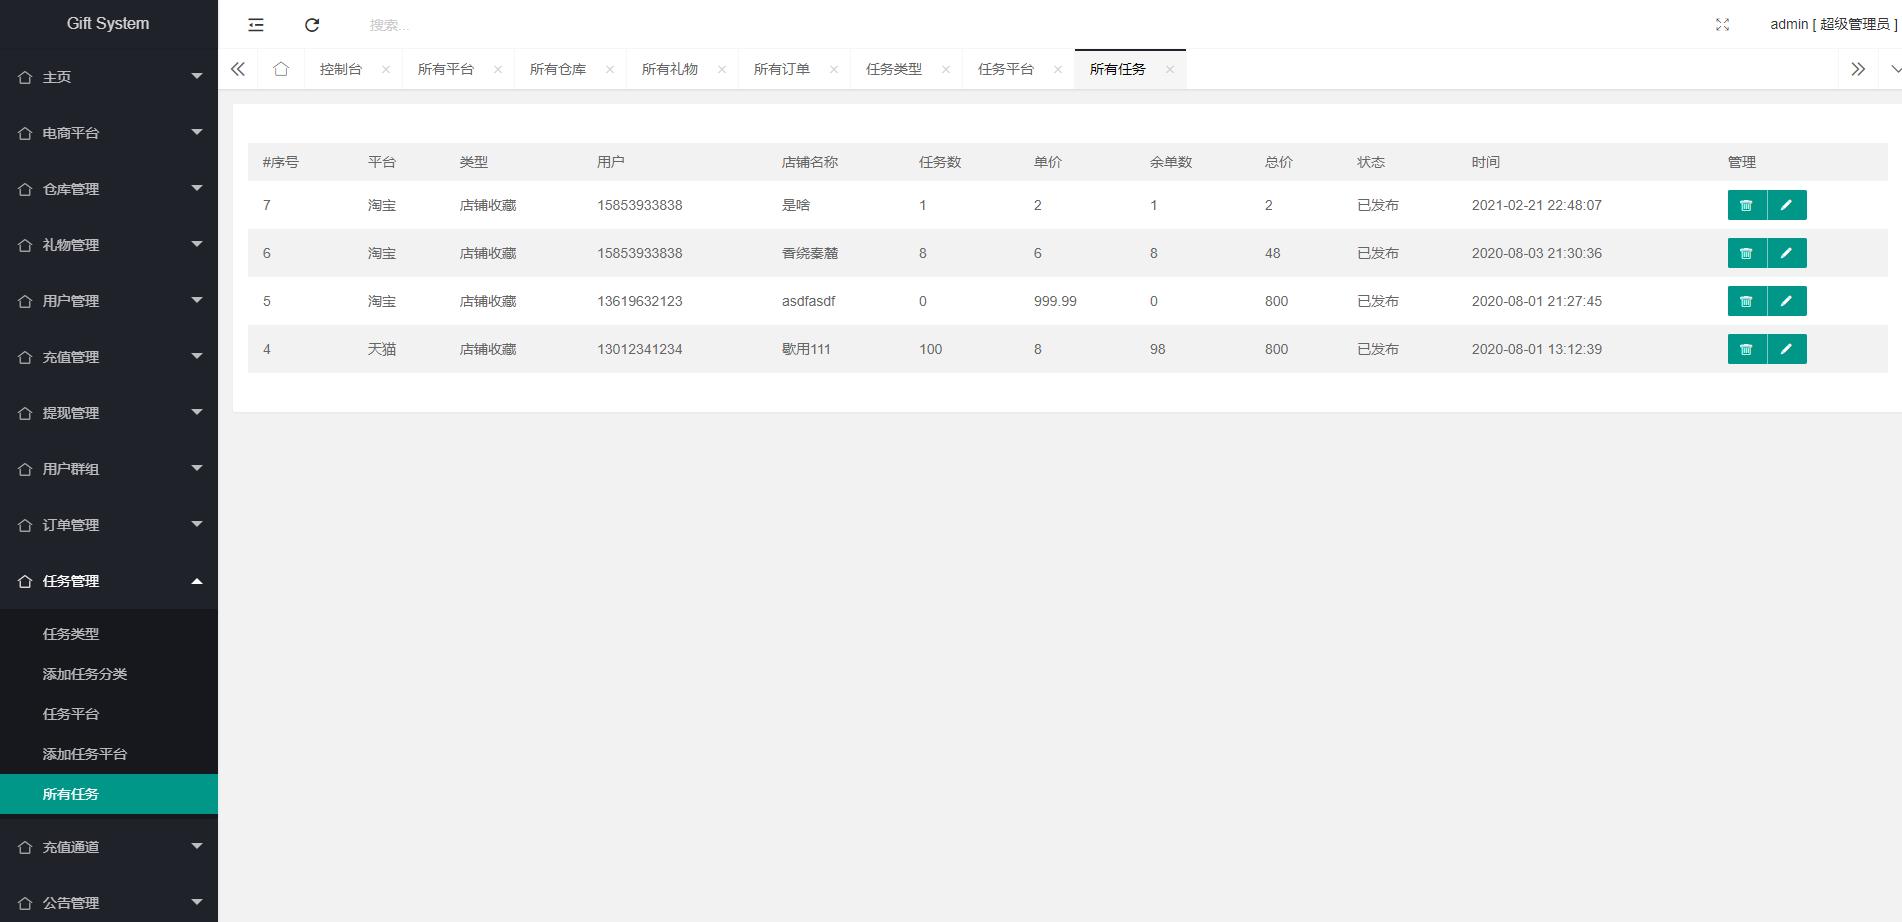Edit task row 7 with pencil icon
Viewport: 1902px width, 922px height.
coord(1787,205)
